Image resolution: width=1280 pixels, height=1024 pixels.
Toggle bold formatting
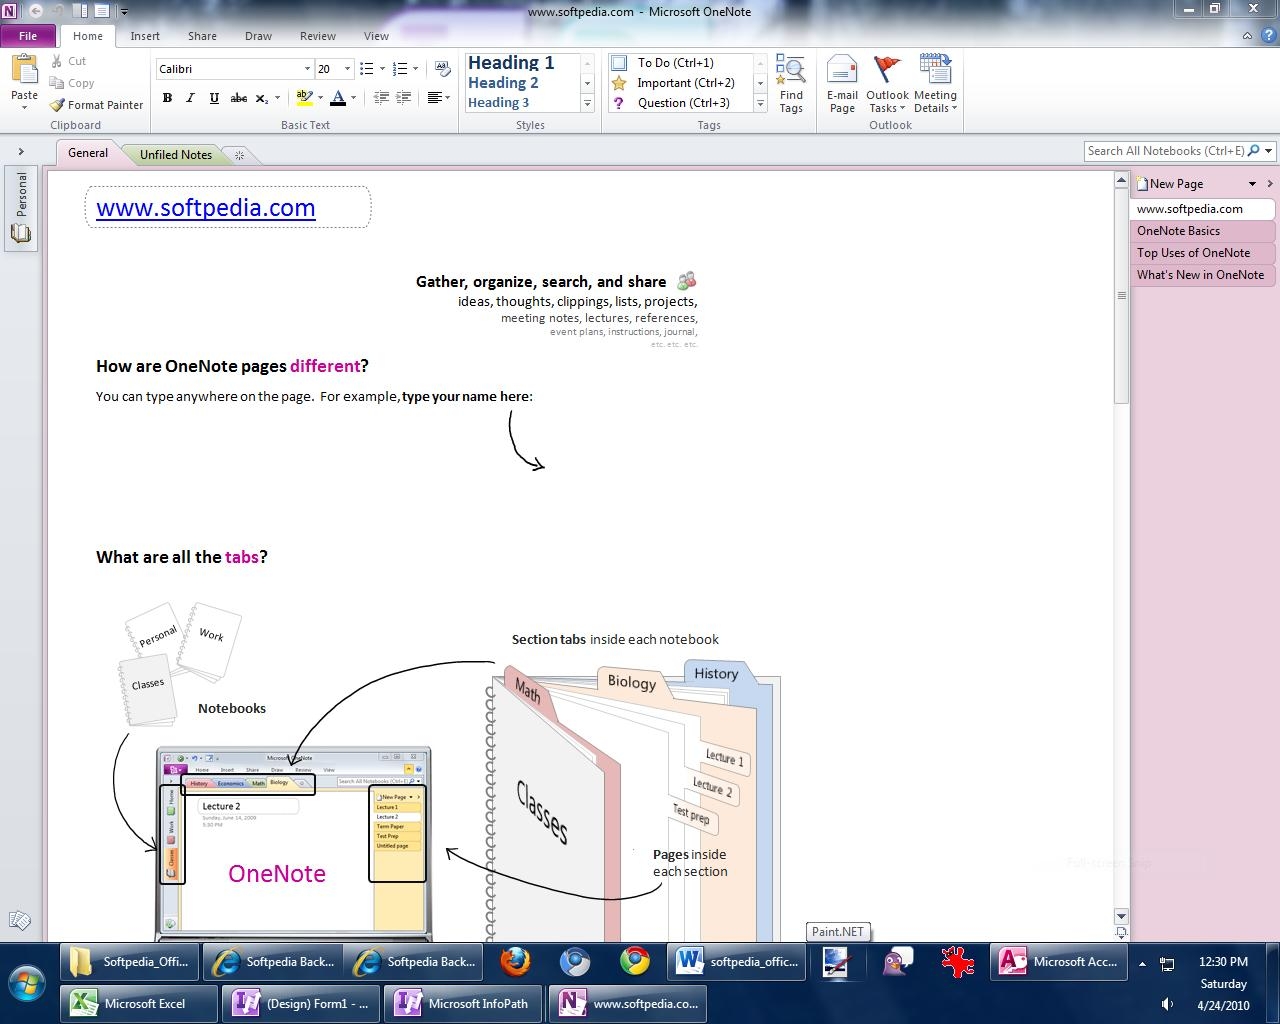click(x=167, y=98)
